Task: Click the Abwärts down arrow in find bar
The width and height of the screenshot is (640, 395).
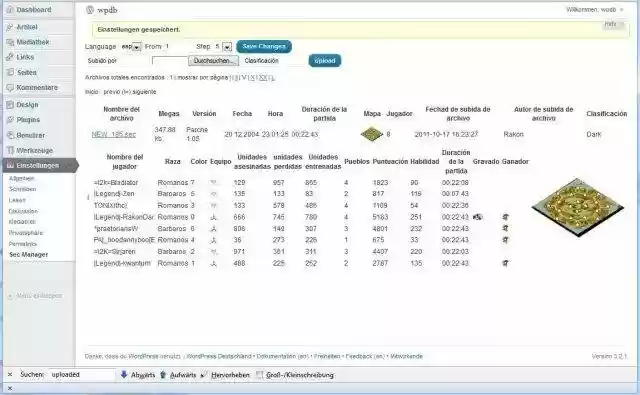Action: [x=124, y=374]
